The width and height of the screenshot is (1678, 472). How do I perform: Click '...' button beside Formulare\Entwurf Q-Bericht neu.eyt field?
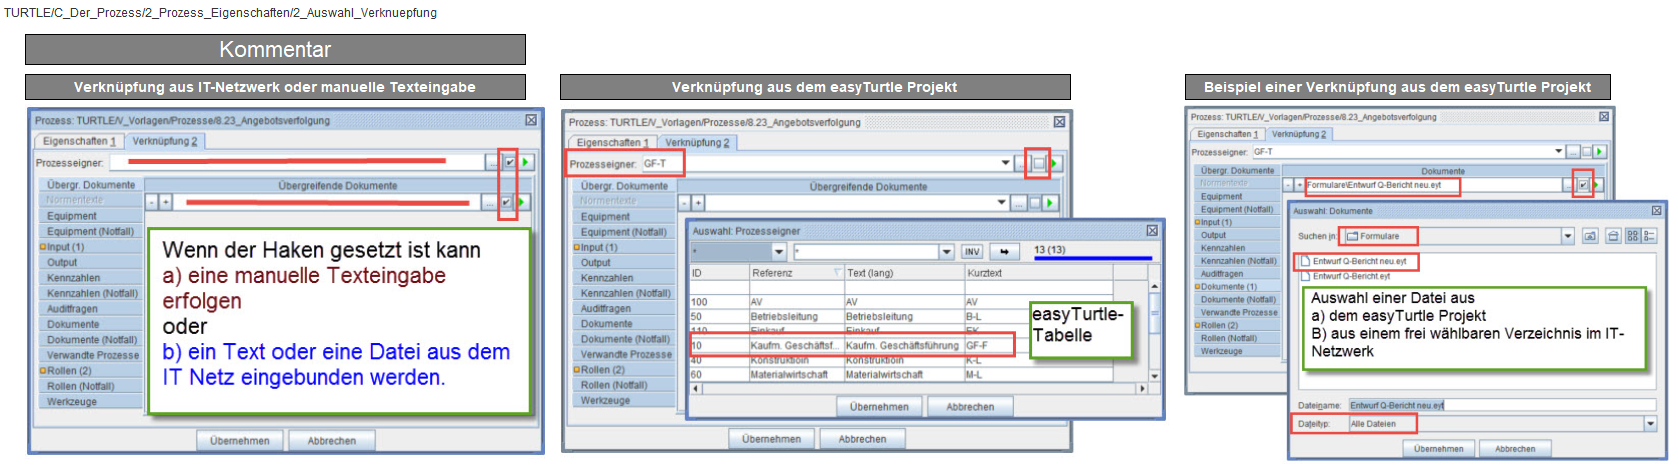(1569, 185)
